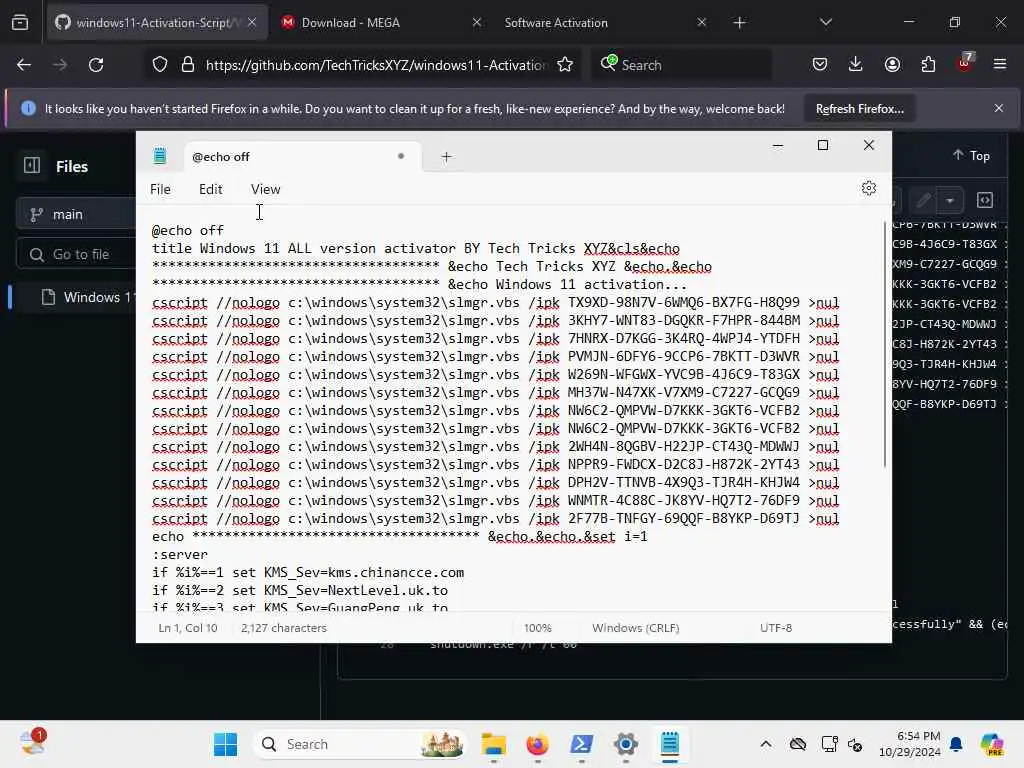
Task: Click Windows (CRLF) line ending status
Action: [x=635, y=628]
